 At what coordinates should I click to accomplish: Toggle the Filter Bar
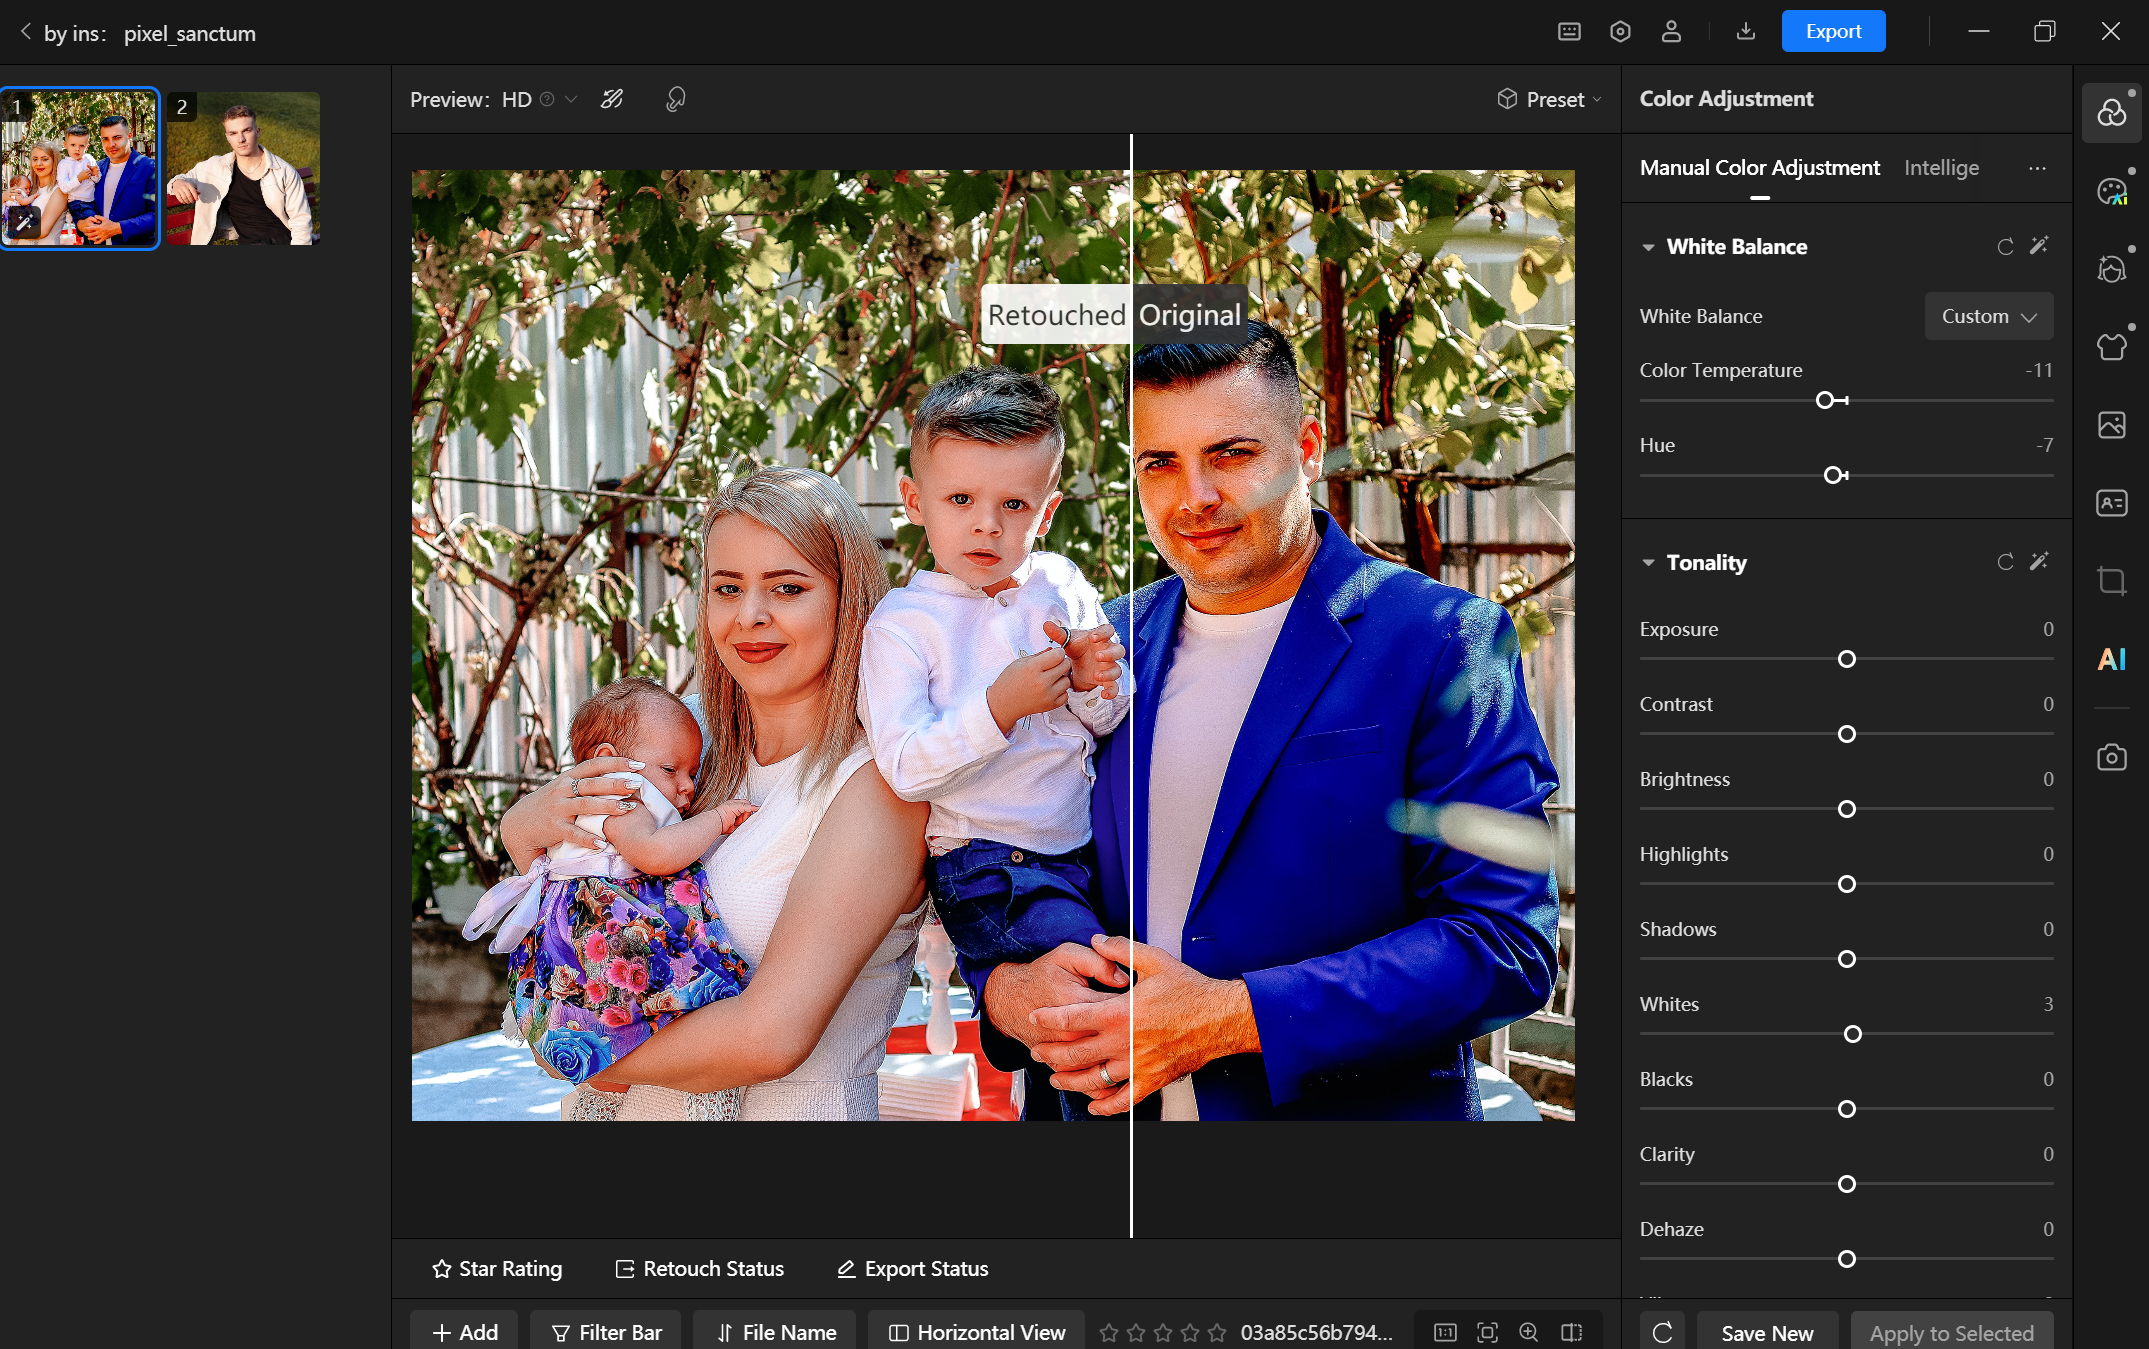tap(606, 1332)
